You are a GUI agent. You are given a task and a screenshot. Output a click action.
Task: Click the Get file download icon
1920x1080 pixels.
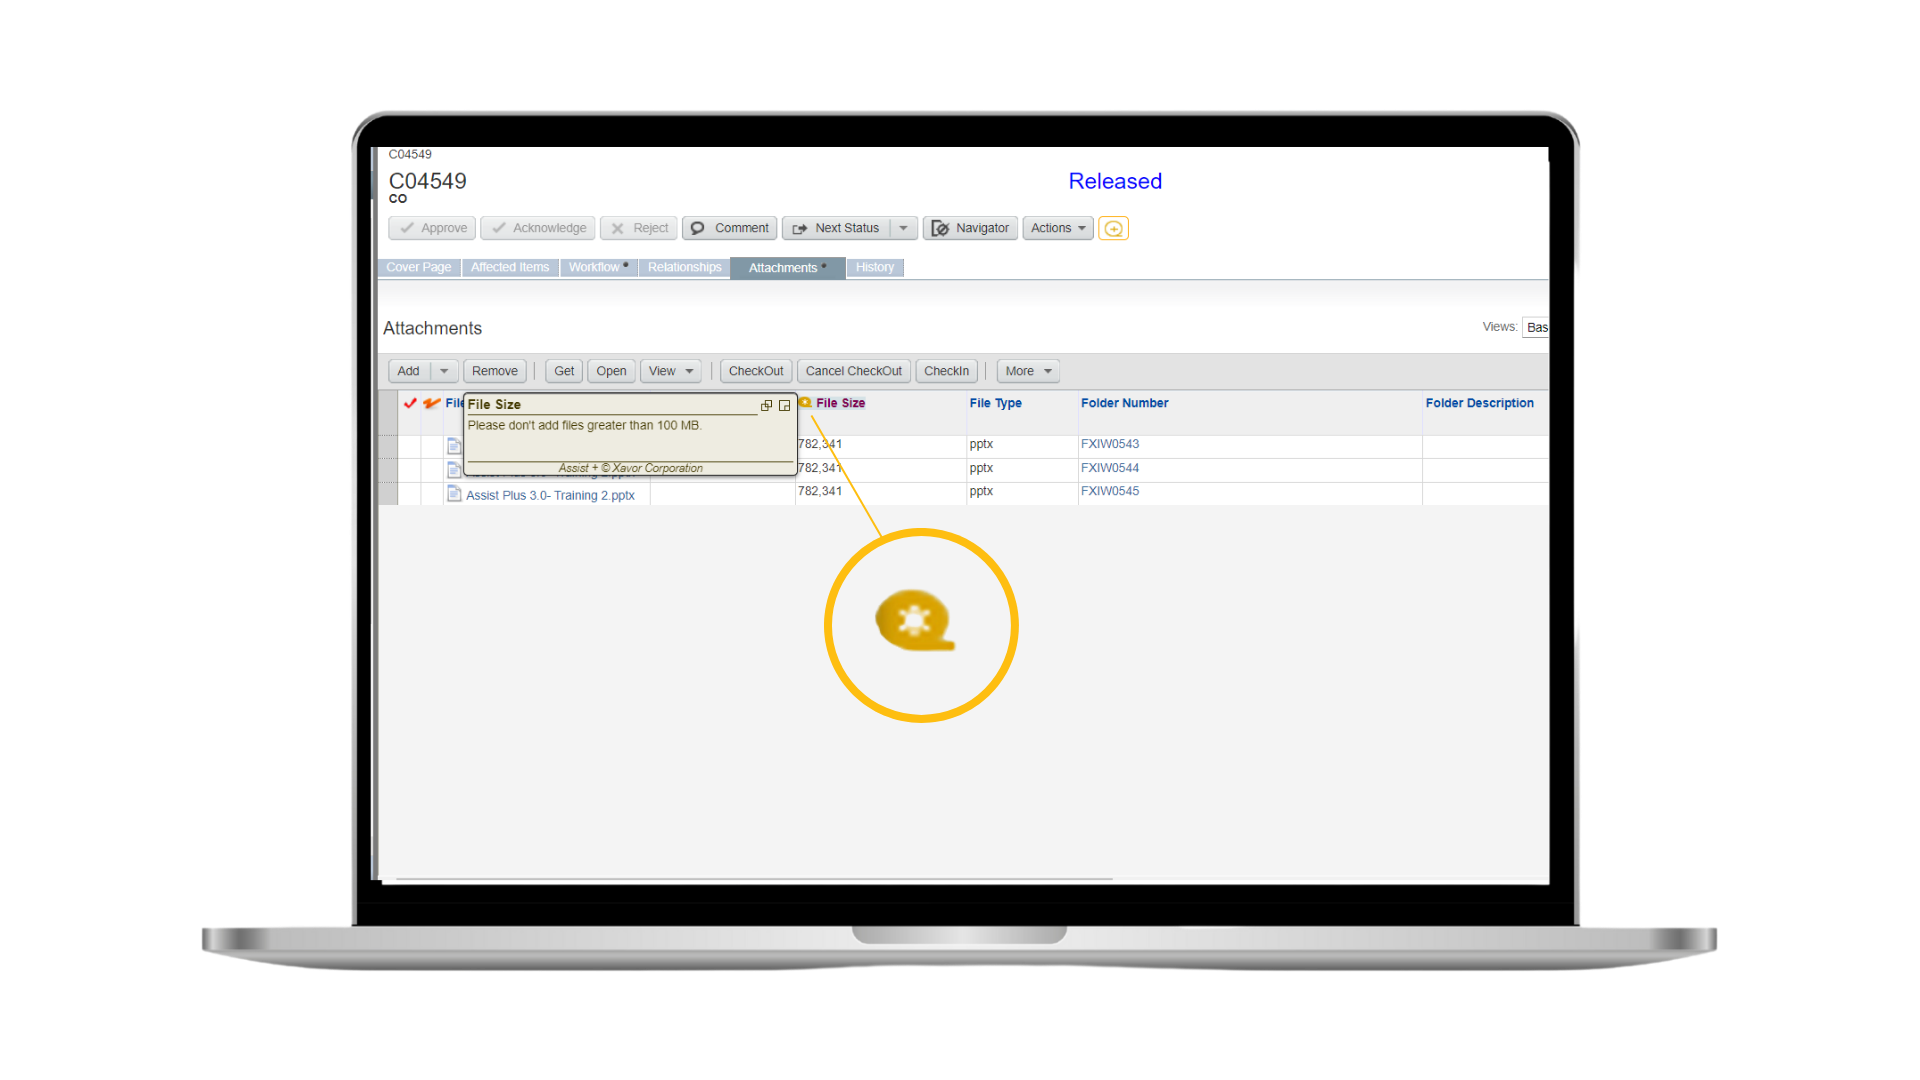pyautogui.click(x=563, y=371)
